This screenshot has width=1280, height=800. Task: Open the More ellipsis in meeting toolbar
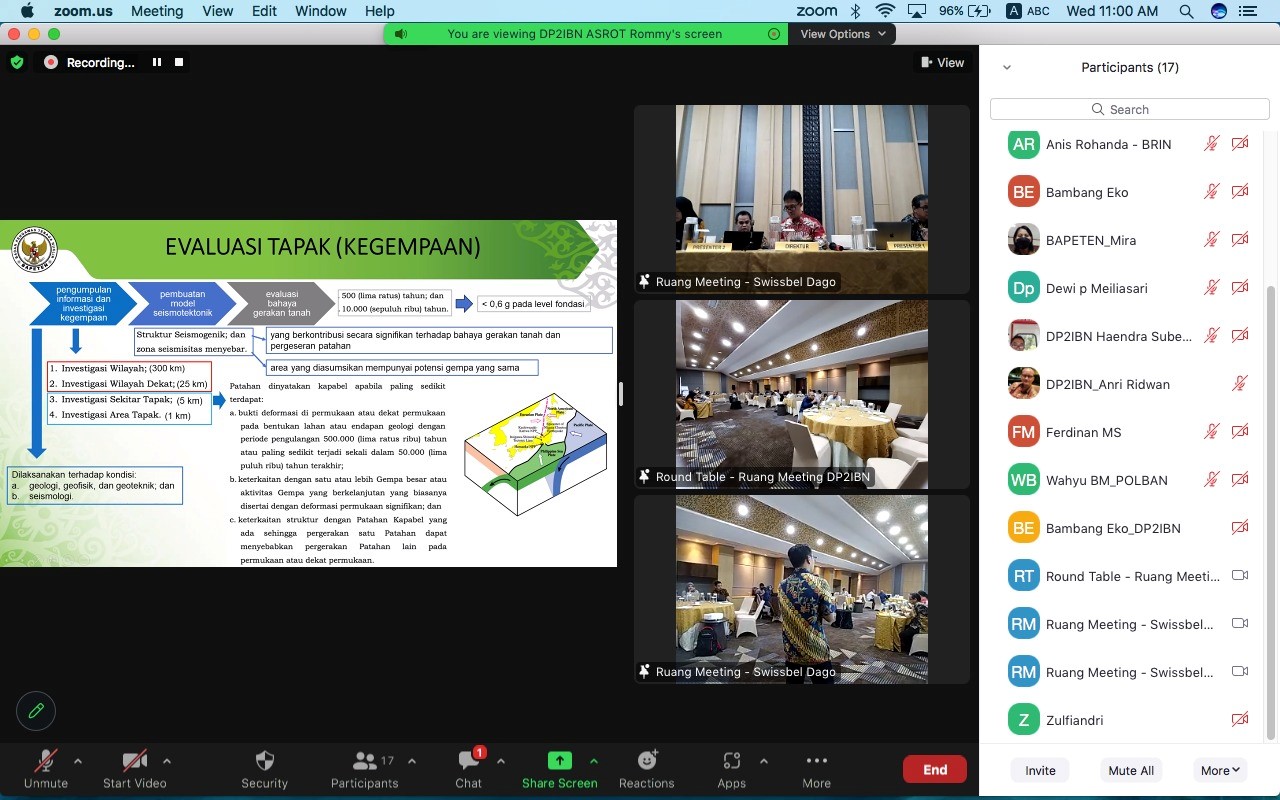pyautogui.click(x=816, y=761)
